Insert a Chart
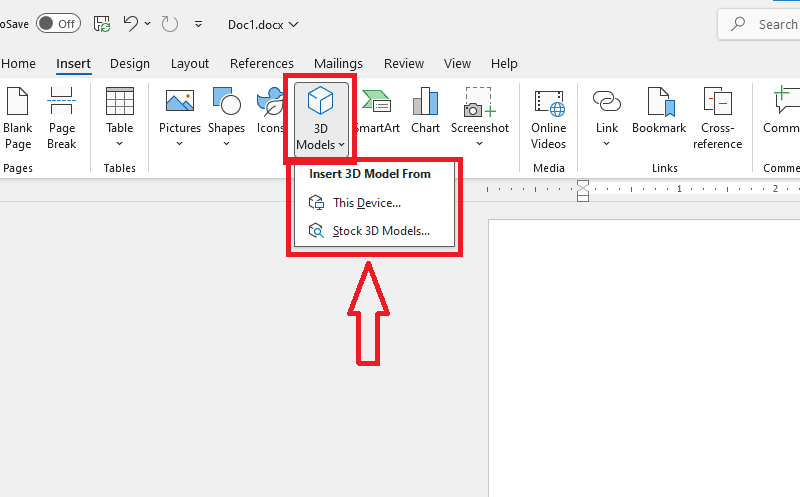Screen dimensions: 800x497 coord(426,111)
